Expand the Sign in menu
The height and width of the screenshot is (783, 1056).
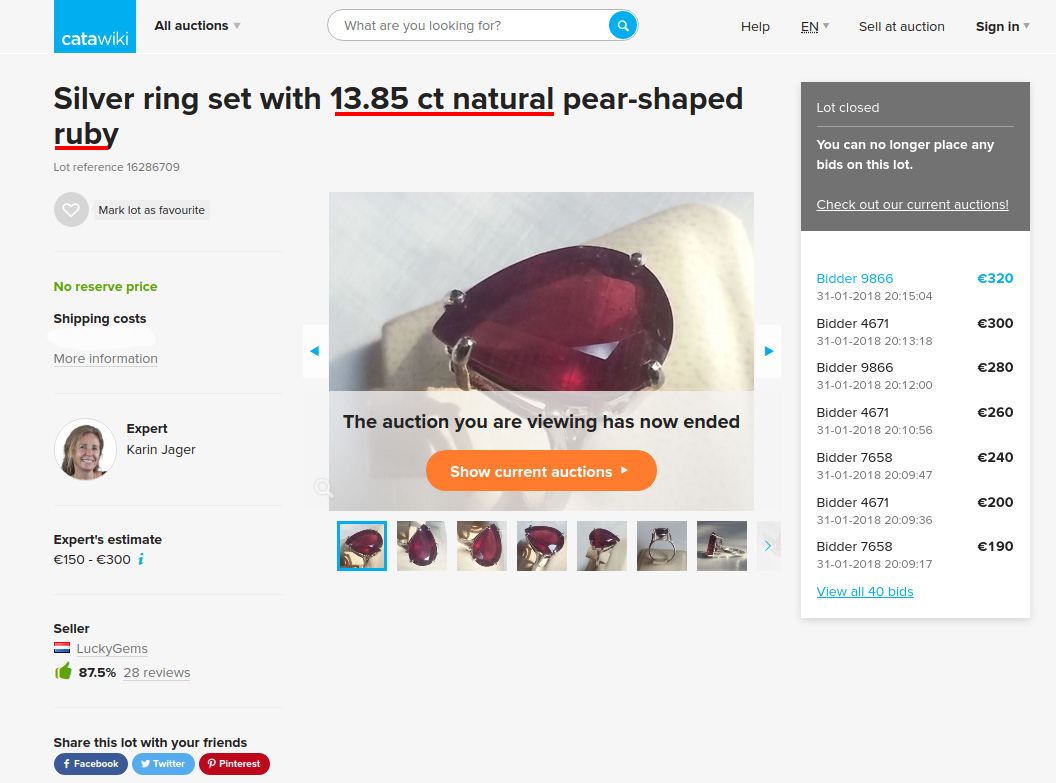pos(1003,26)
